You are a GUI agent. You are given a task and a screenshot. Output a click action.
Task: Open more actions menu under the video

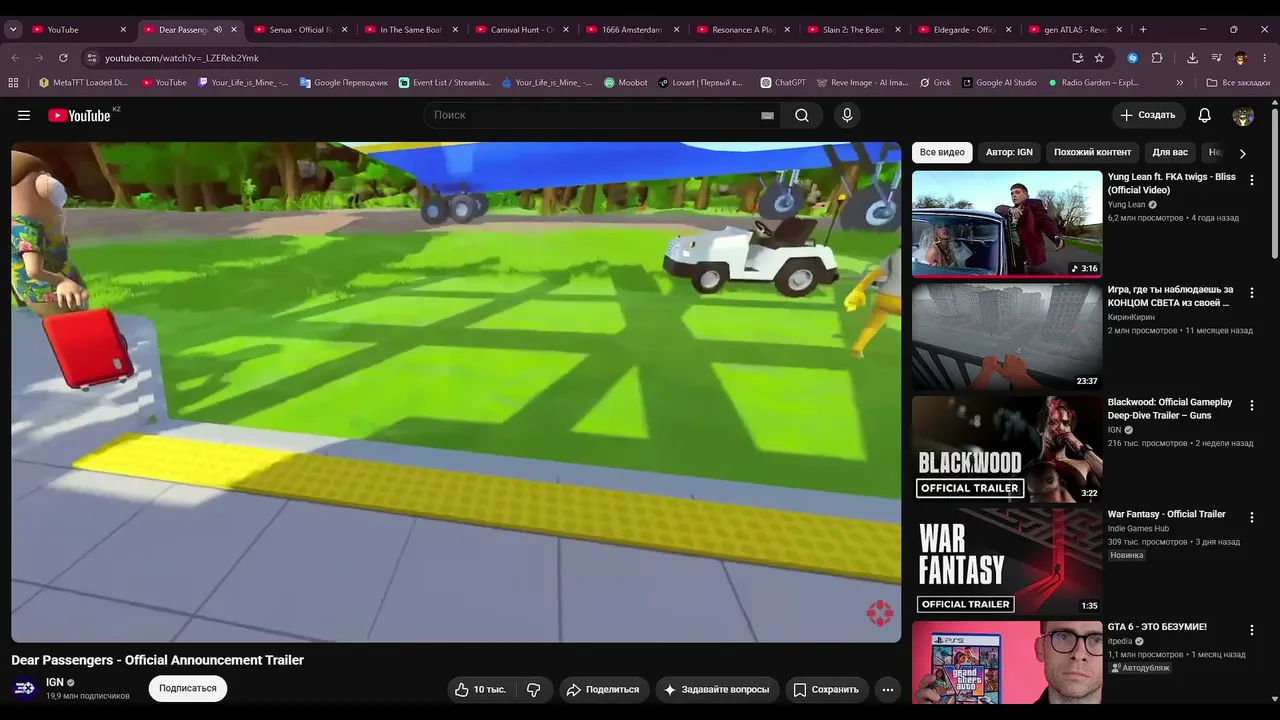tap(888, 689)
